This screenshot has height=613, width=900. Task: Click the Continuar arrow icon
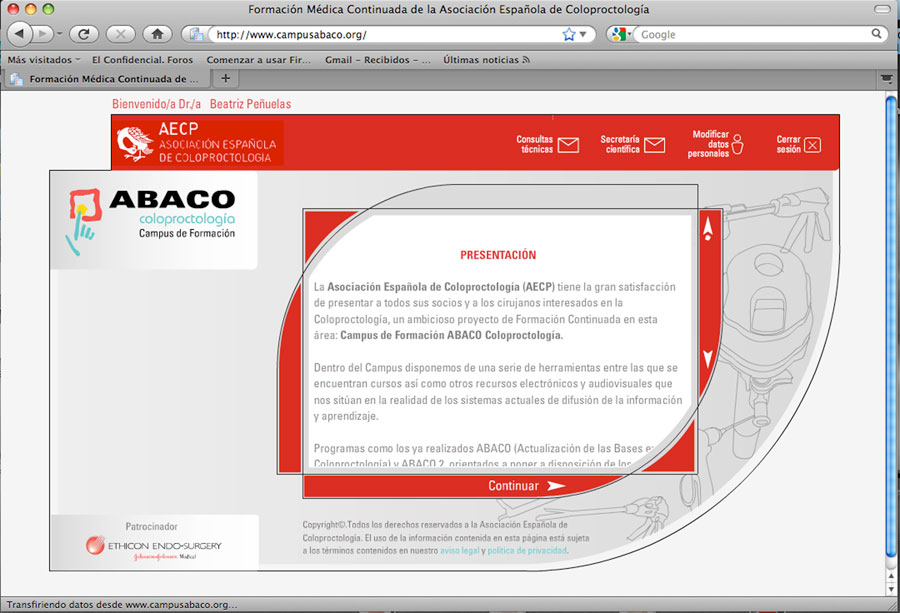[x=556, y=486]
